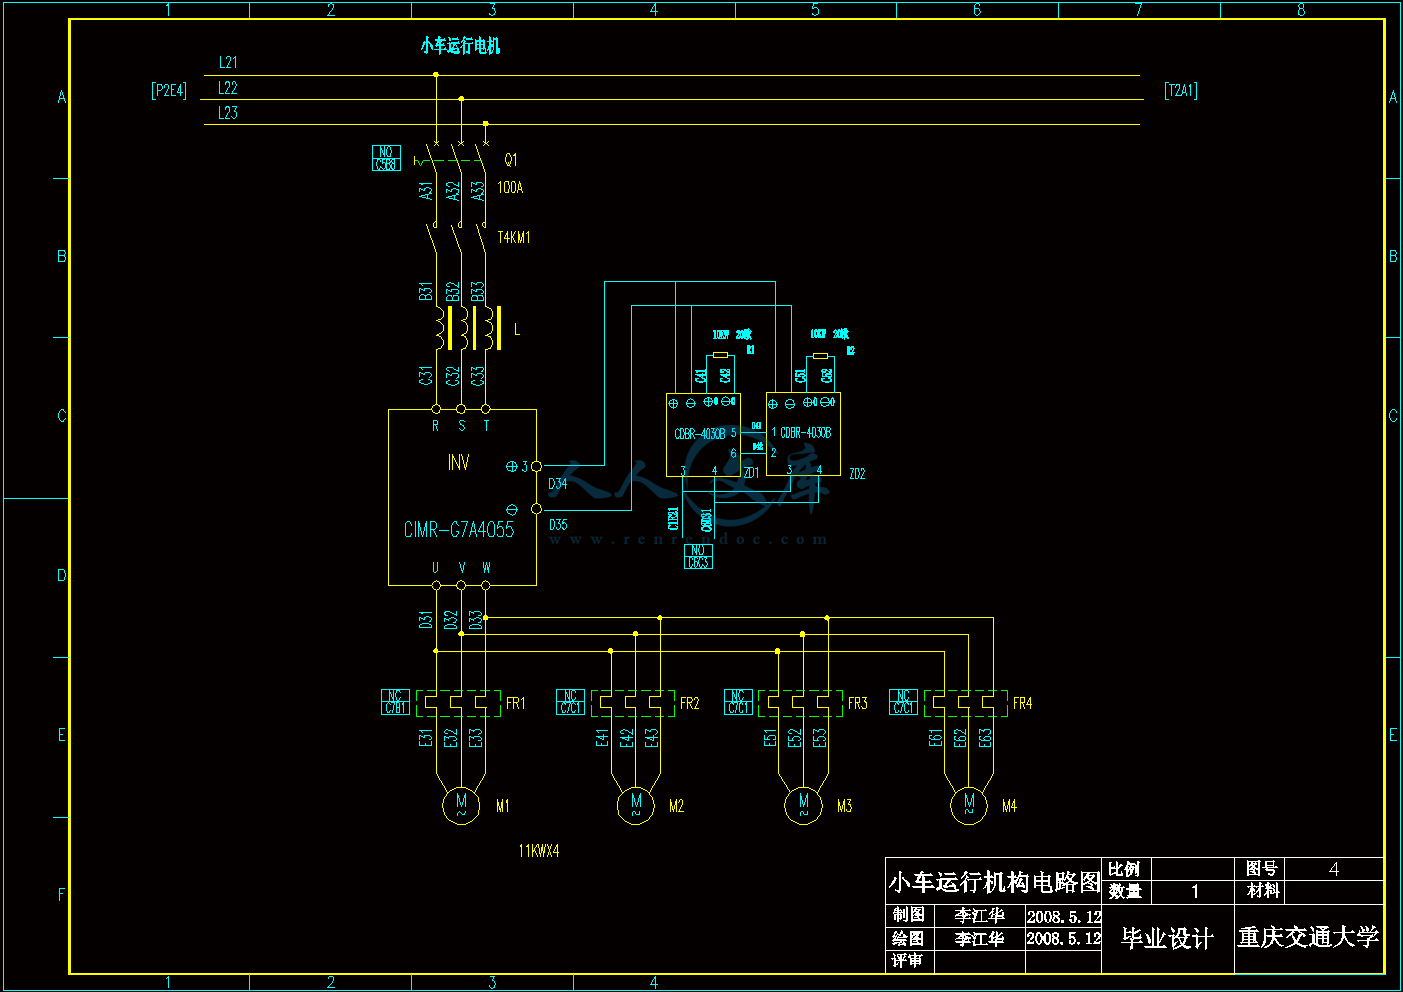Click the 比例 cell in the title block
The width and height of the screenshot is (1403, 992).
1124,868
